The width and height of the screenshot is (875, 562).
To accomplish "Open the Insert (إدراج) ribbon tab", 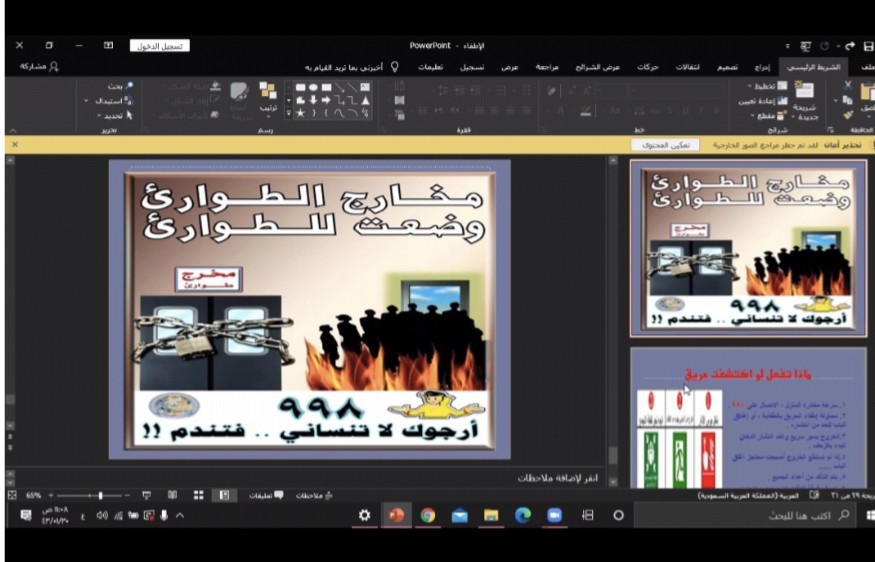I will pyautogui.click(x=762, y=67).
